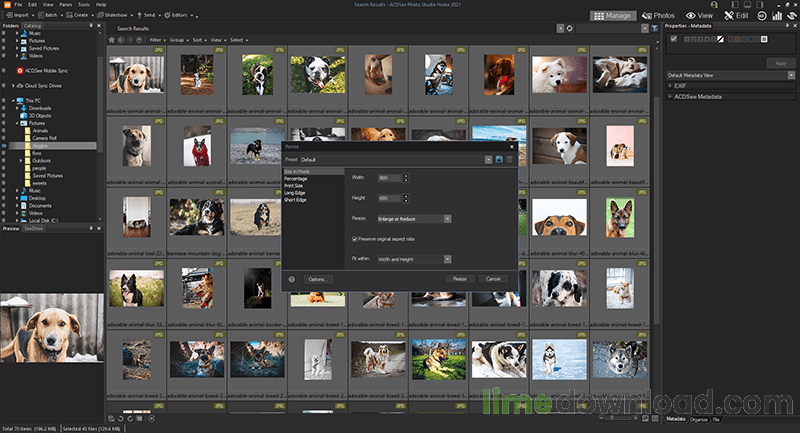Screen dimensions: 800x433
Task: Open the 365 mode icon
Action: click(760, 16)
